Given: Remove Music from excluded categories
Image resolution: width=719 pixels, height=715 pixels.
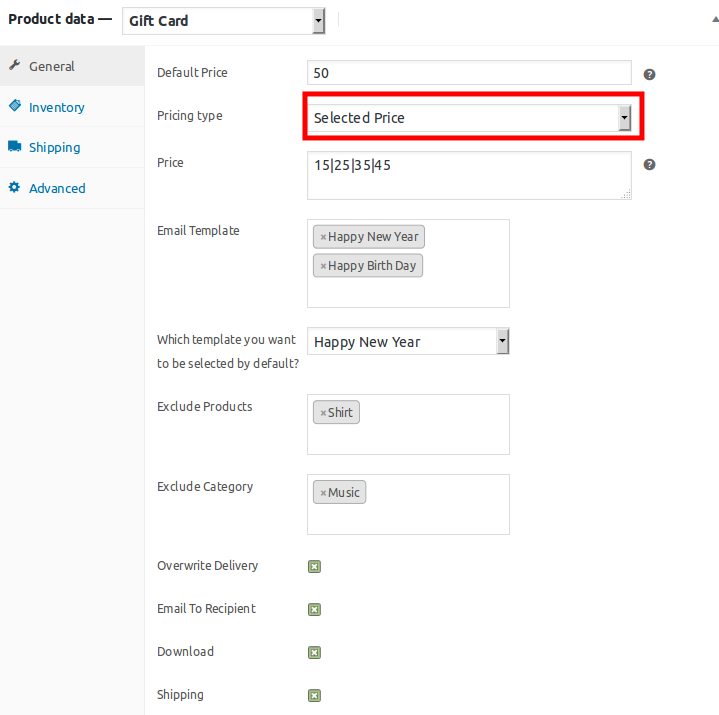Looking at the screenshot, I should point(323,493).
